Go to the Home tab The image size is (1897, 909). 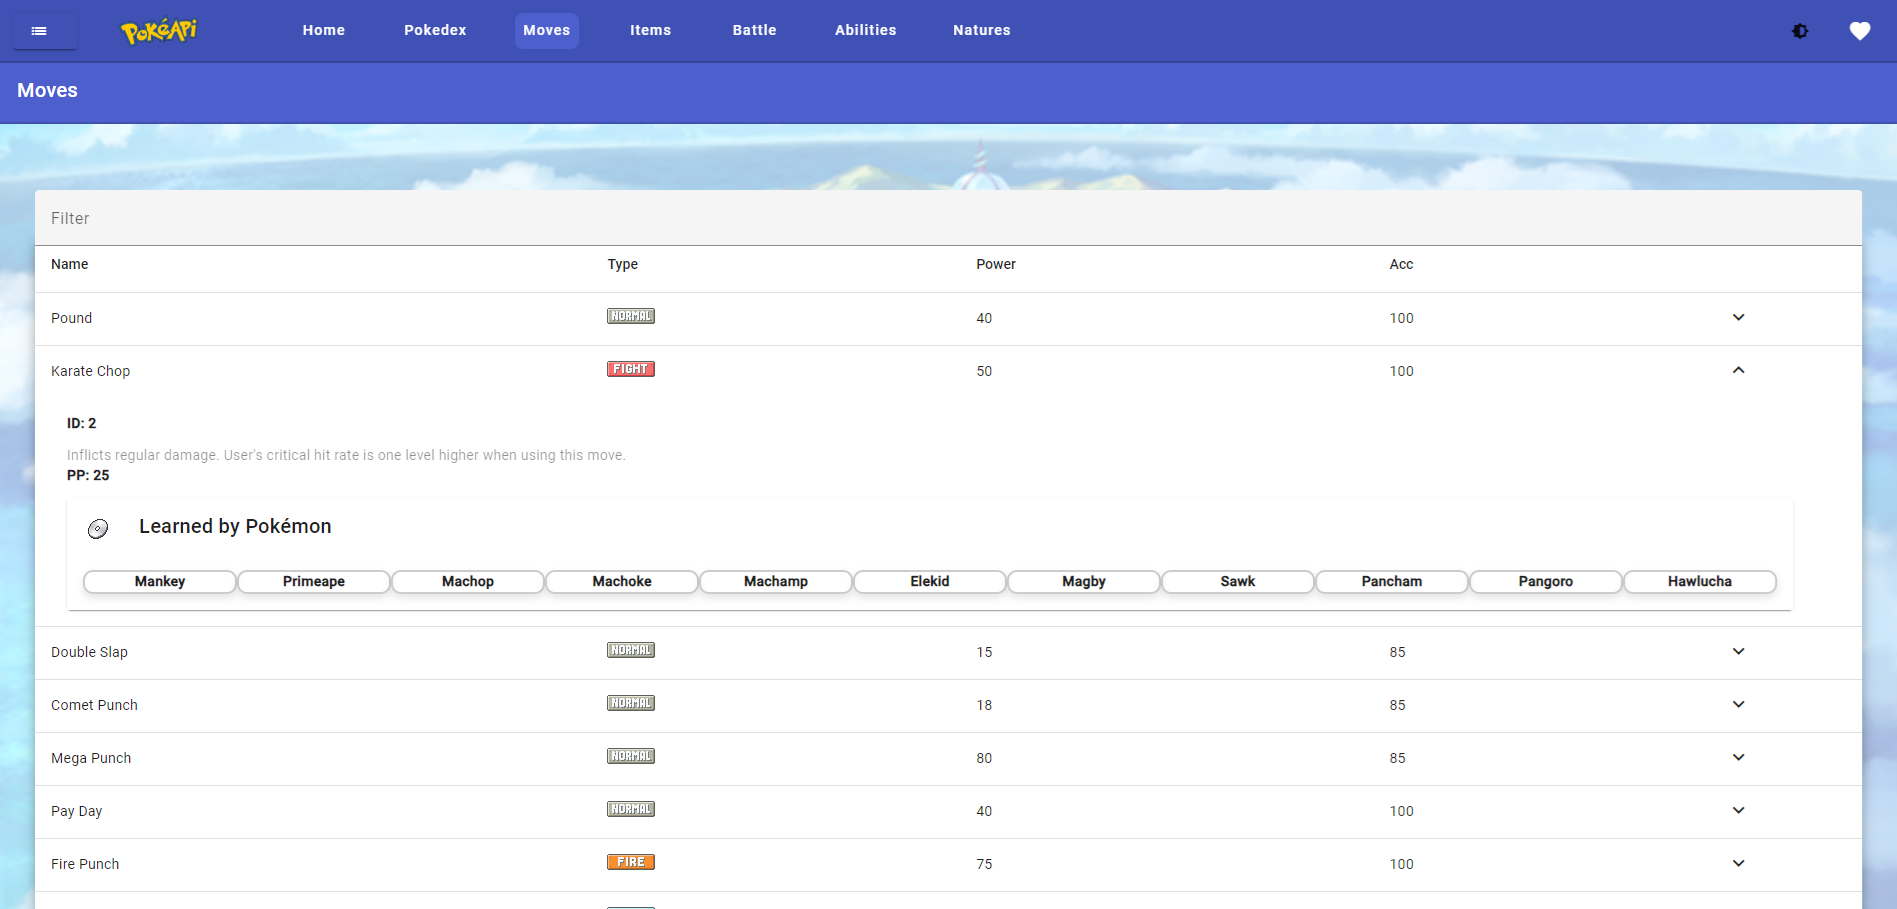click(324, 31)
